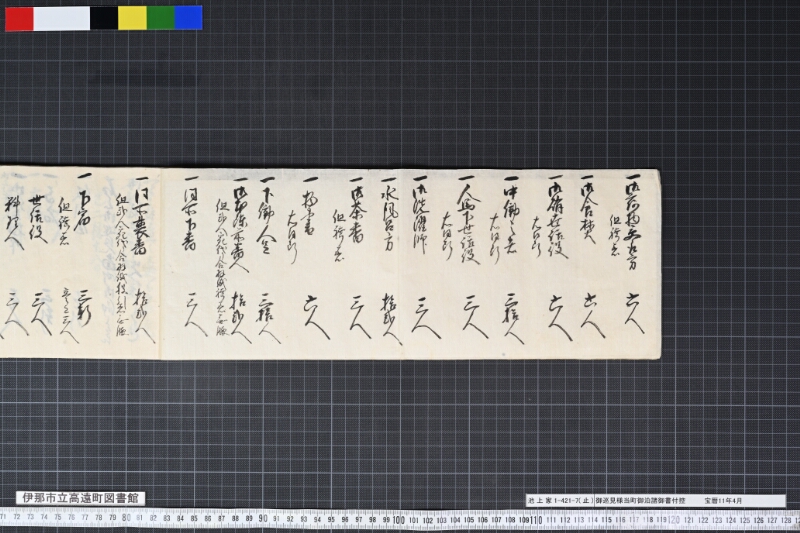Pick the blue color patch
This screenshot has height=533, width=800.
pos(188,18)
